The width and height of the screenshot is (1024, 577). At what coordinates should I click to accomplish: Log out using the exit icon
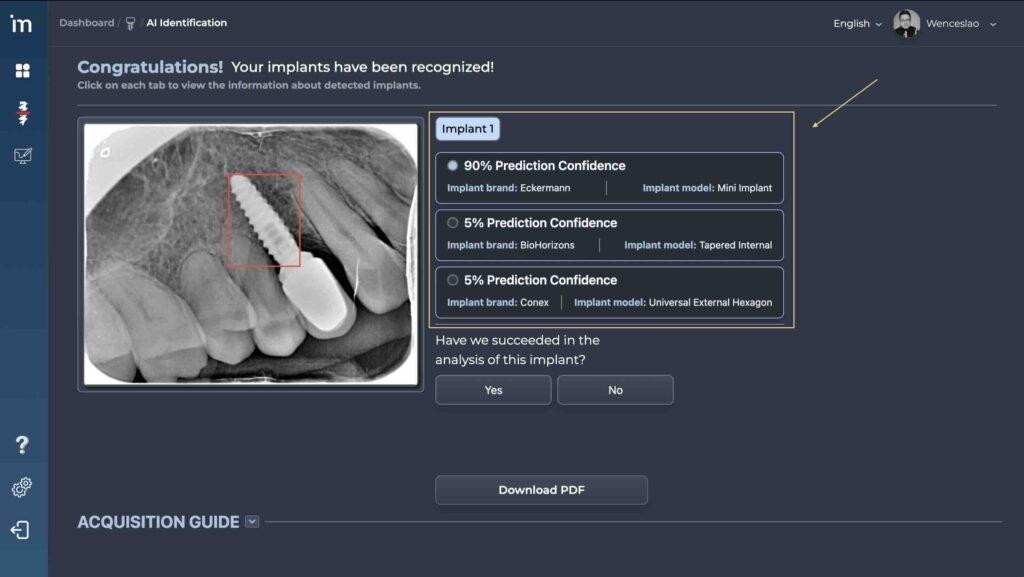[x=21, y=530]
